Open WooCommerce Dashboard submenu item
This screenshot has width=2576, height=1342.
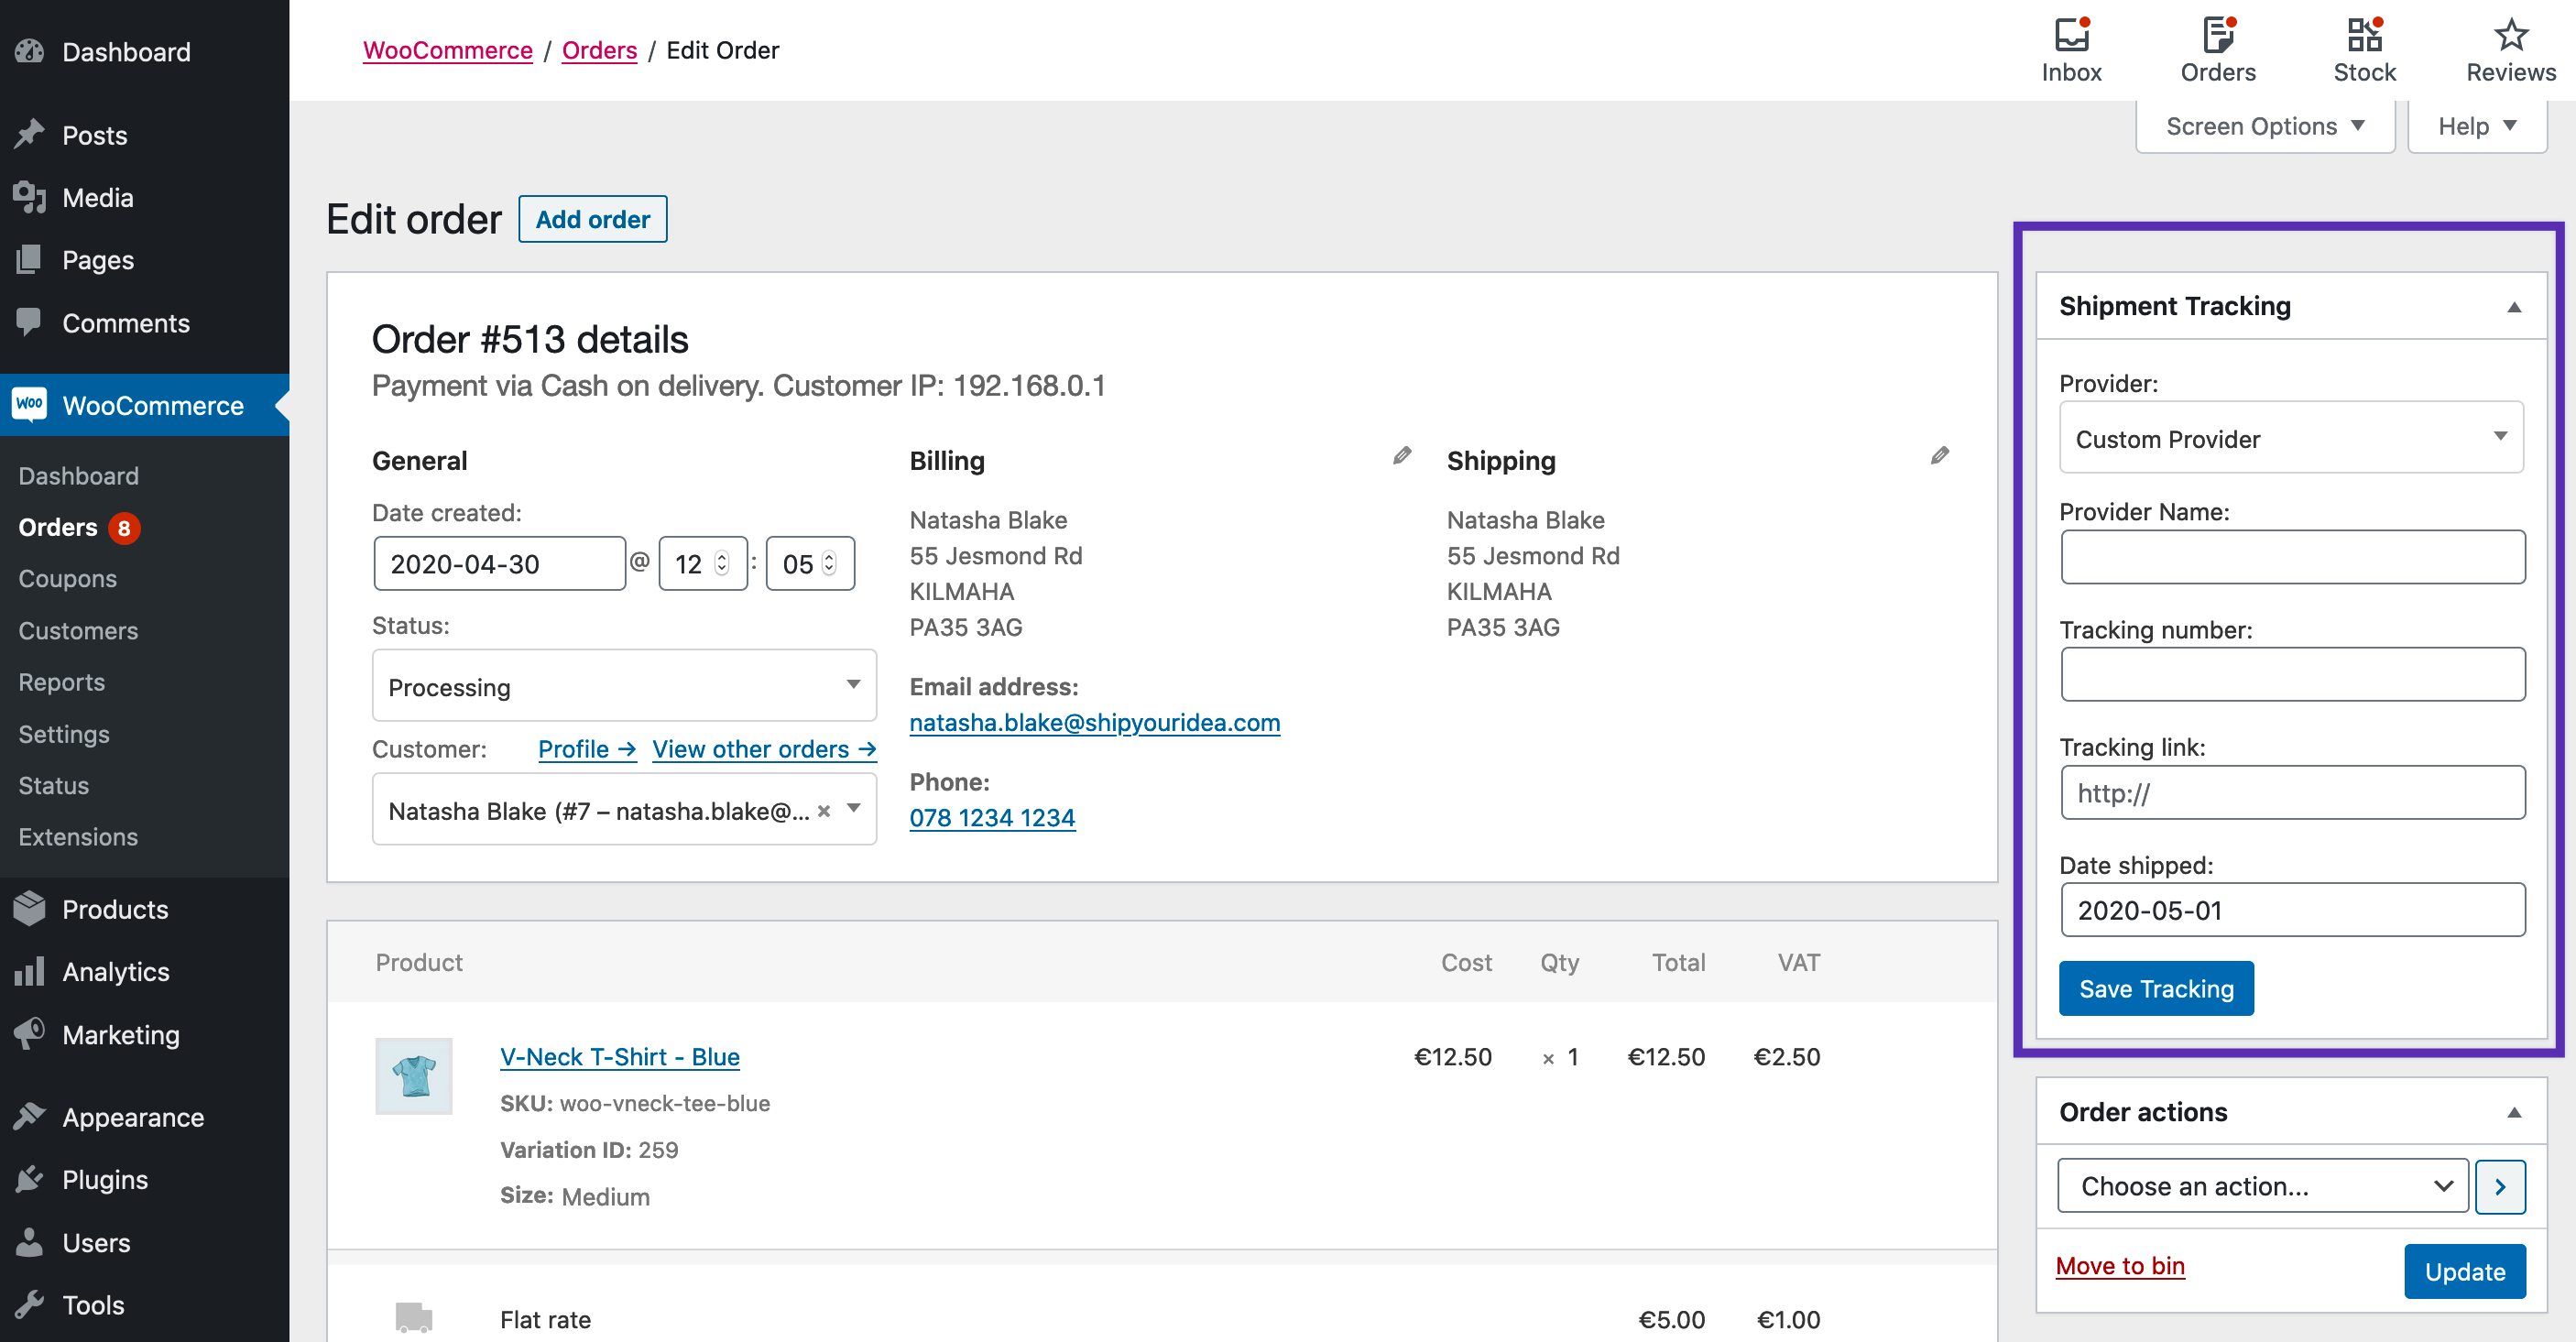coord(78,475)
